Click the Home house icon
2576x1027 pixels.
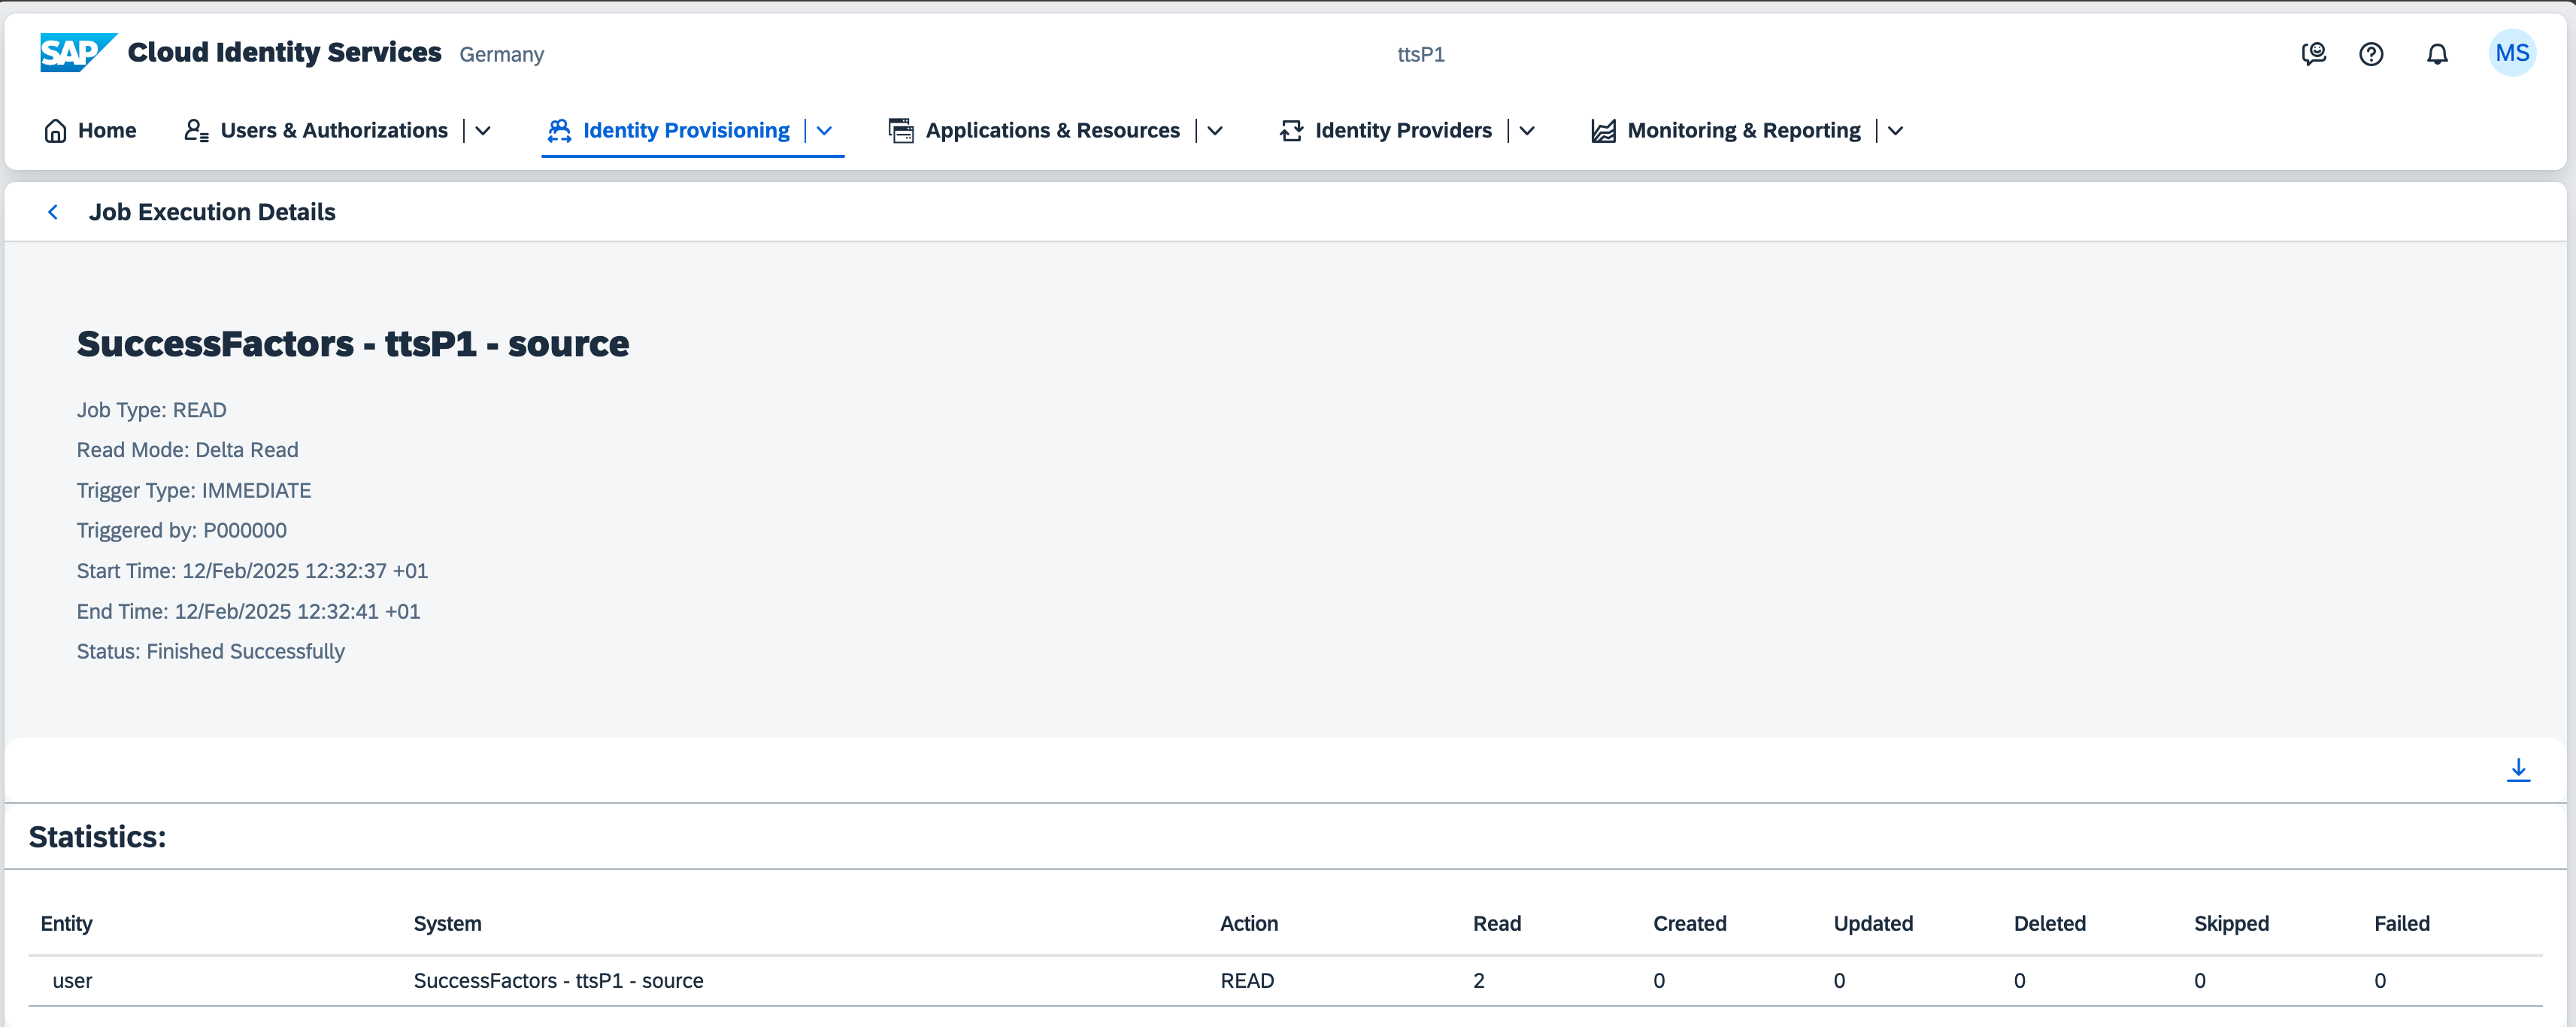[56, 131]
